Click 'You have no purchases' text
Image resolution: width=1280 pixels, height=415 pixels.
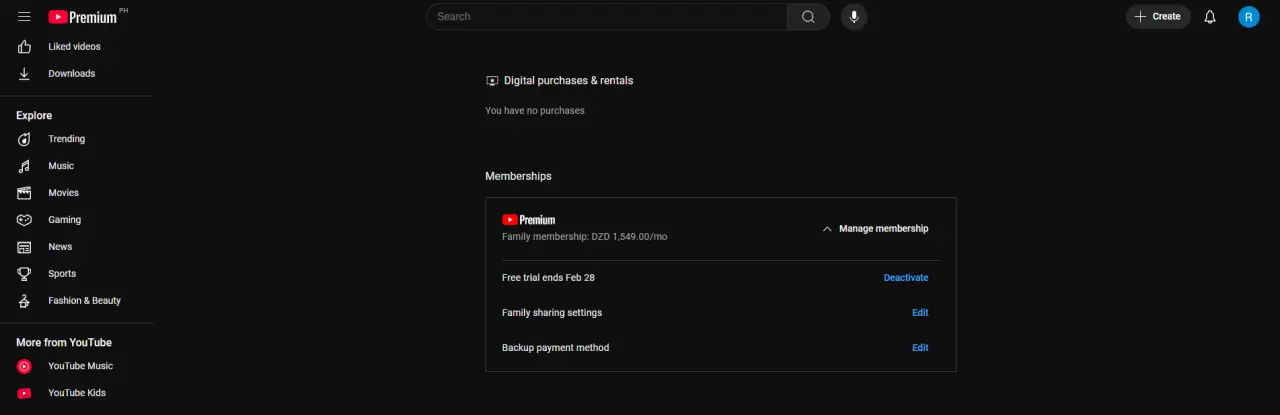535,111
